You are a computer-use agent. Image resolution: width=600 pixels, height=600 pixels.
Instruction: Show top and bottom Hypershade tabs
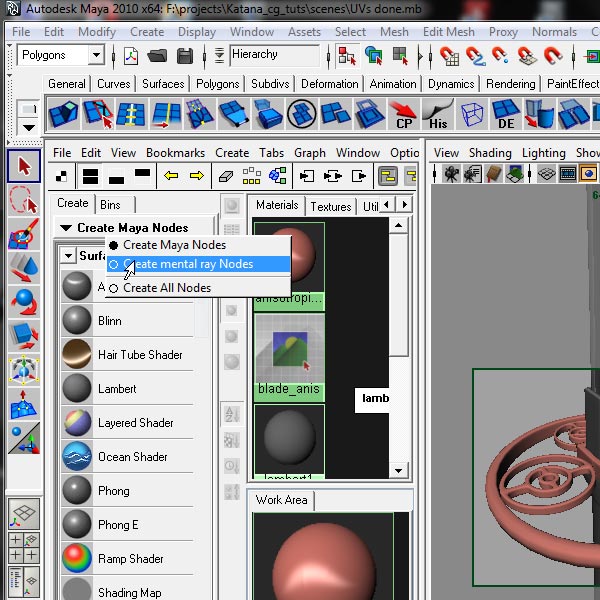[90, 176]
